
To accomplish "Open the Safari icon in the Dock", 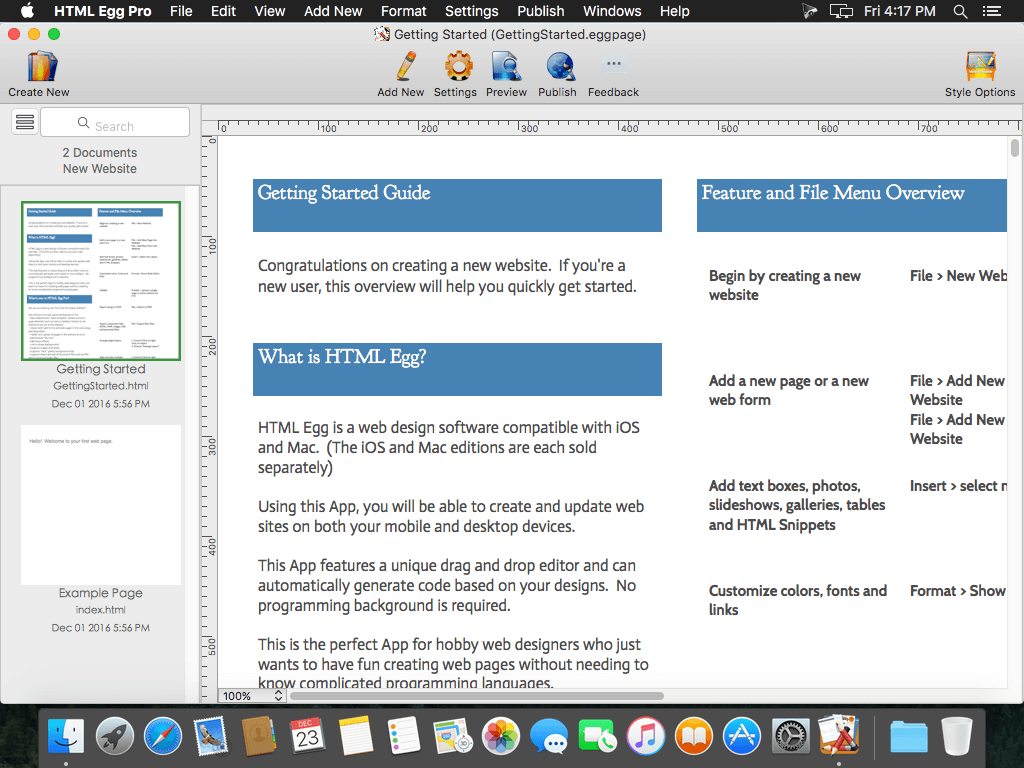I will point(163,736).
